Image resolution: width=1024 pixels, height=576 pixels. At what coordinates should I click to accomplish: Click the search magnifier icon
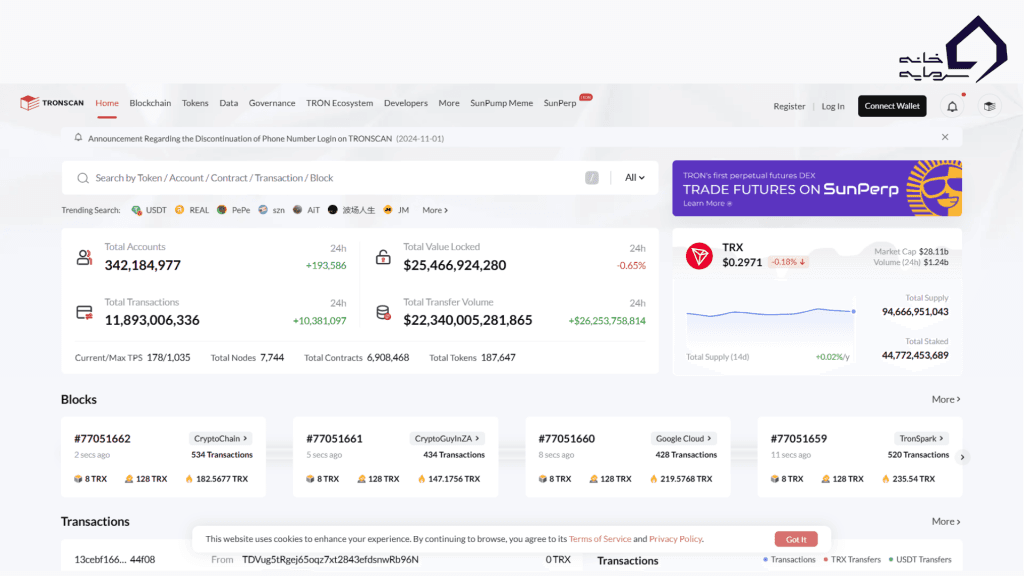point(83,178)
